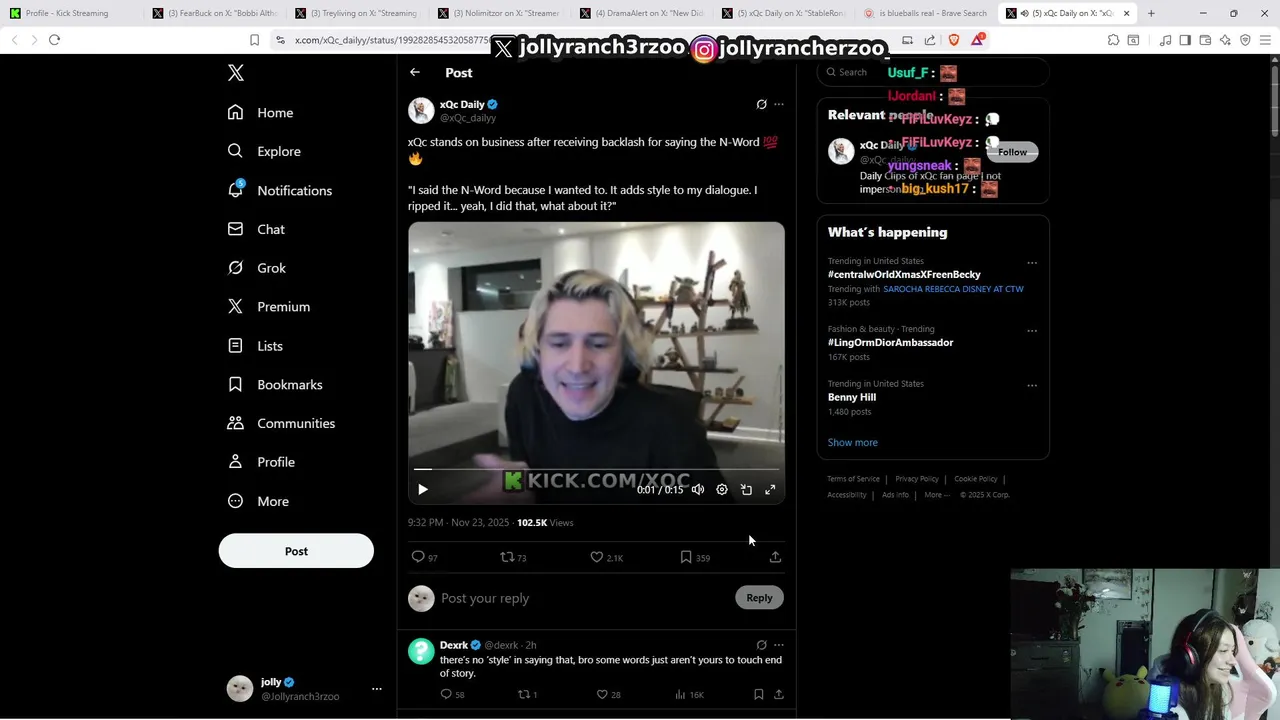Open Communities in sidebar
The image size is (1280, 720).
pyautogui.click(x=281, y=423)
